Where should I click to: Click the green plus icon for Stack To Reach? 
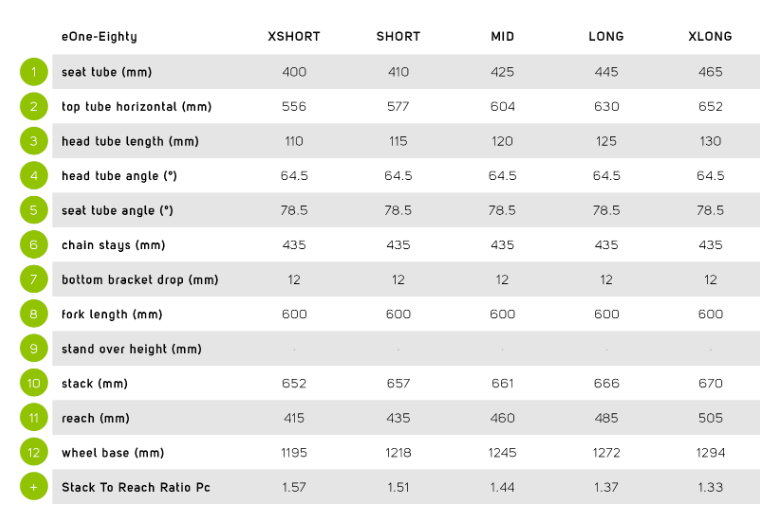click(34, 487)
